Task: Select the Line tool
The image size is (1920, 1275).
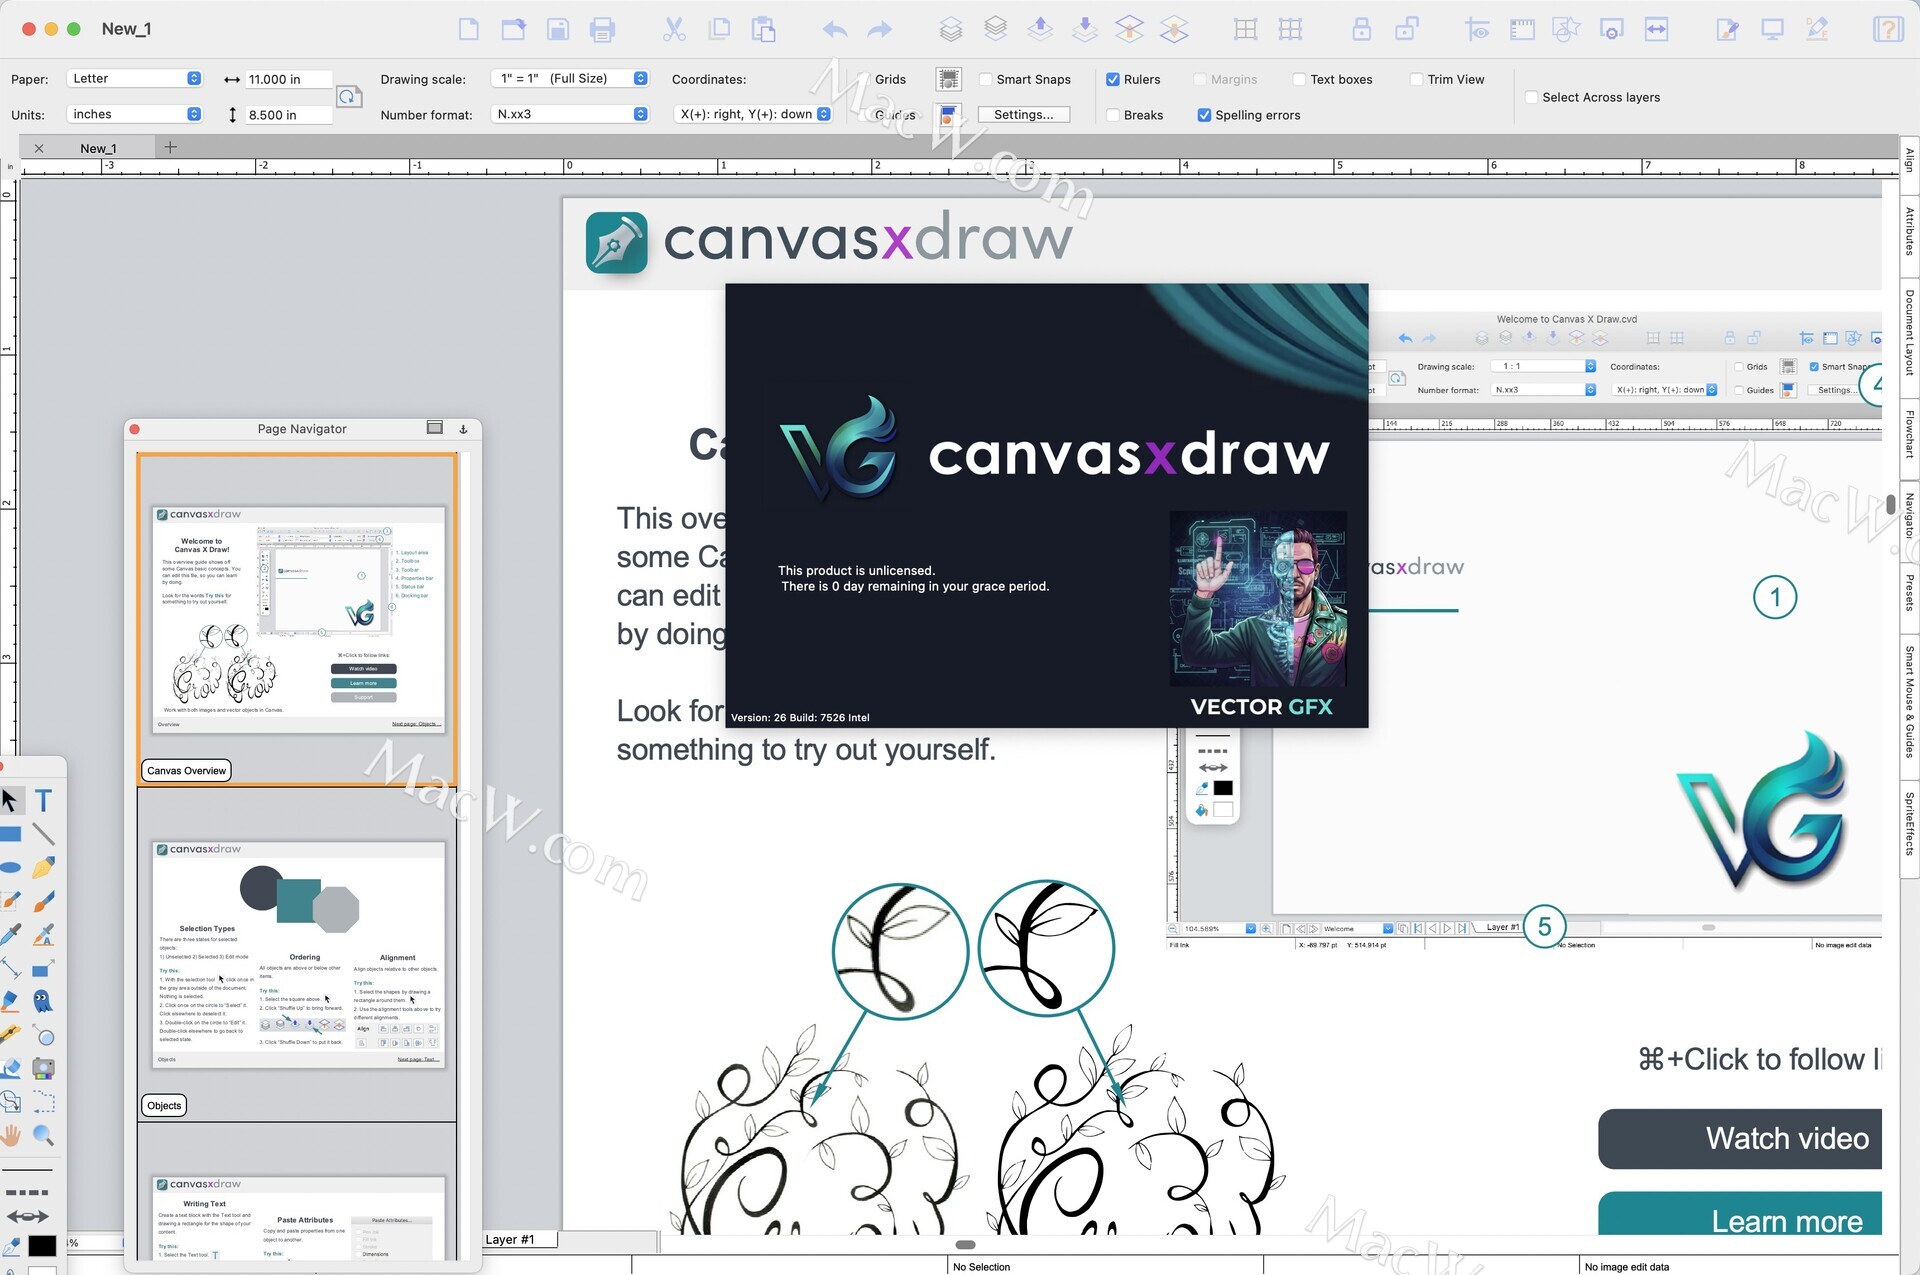Action: tap(43, 834)
